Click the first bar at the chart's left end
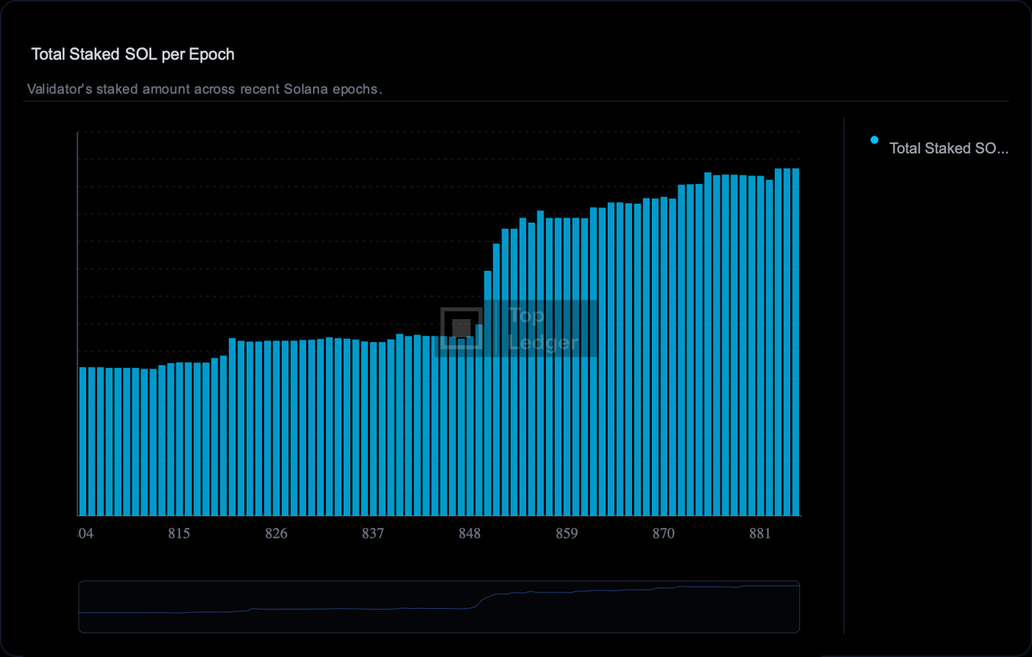Screen dimensions: 1032x657 pos(82,440)
